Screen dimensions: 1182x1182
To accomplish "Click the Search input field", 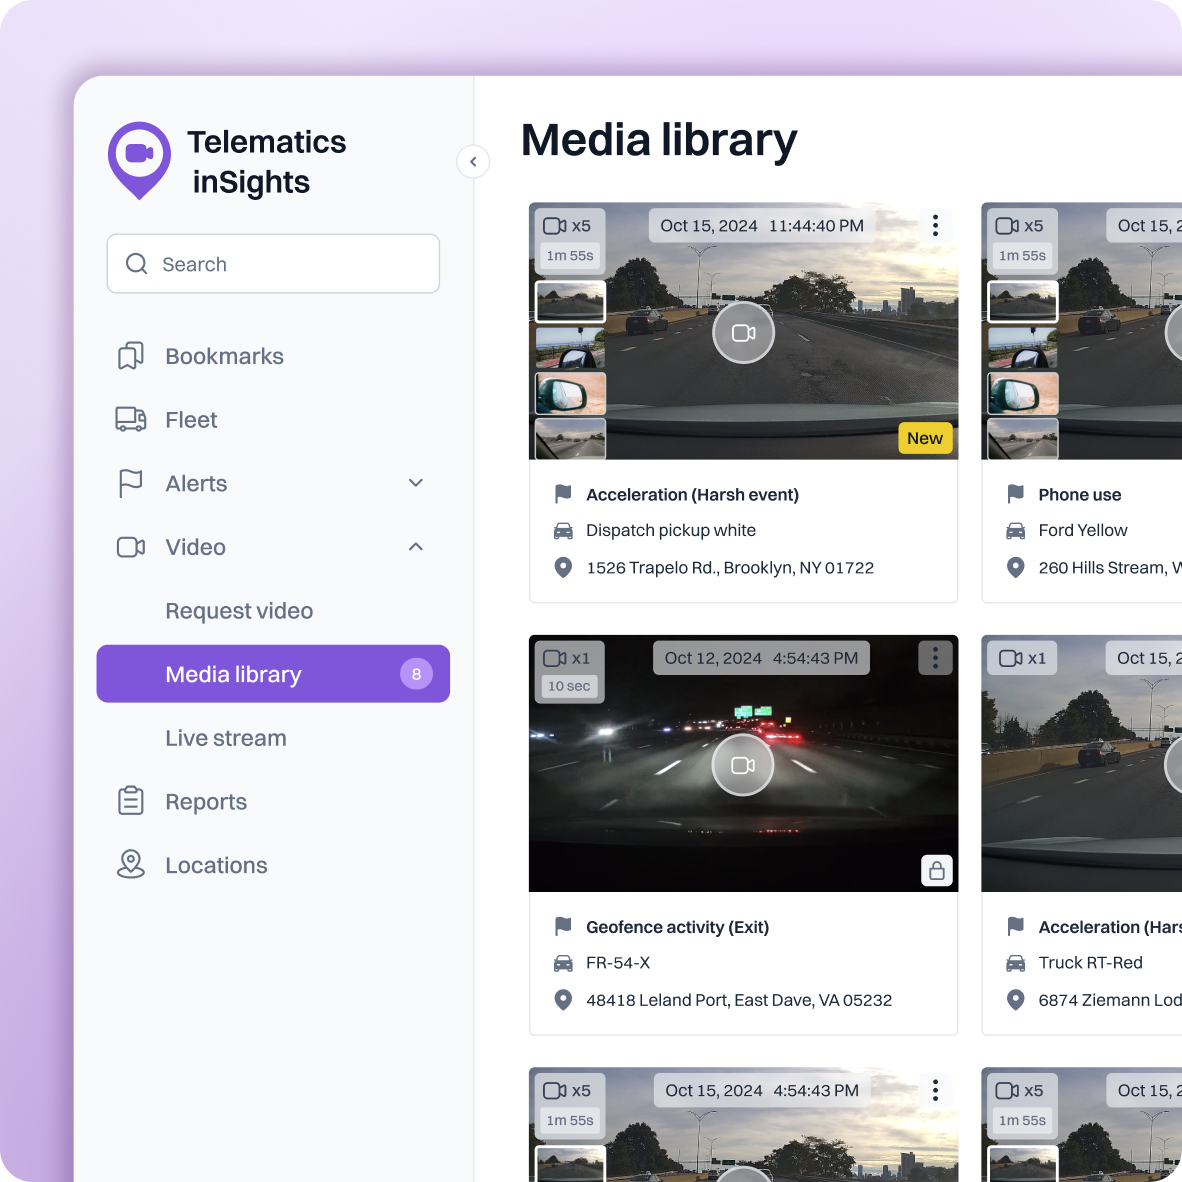I will [273, 264].
